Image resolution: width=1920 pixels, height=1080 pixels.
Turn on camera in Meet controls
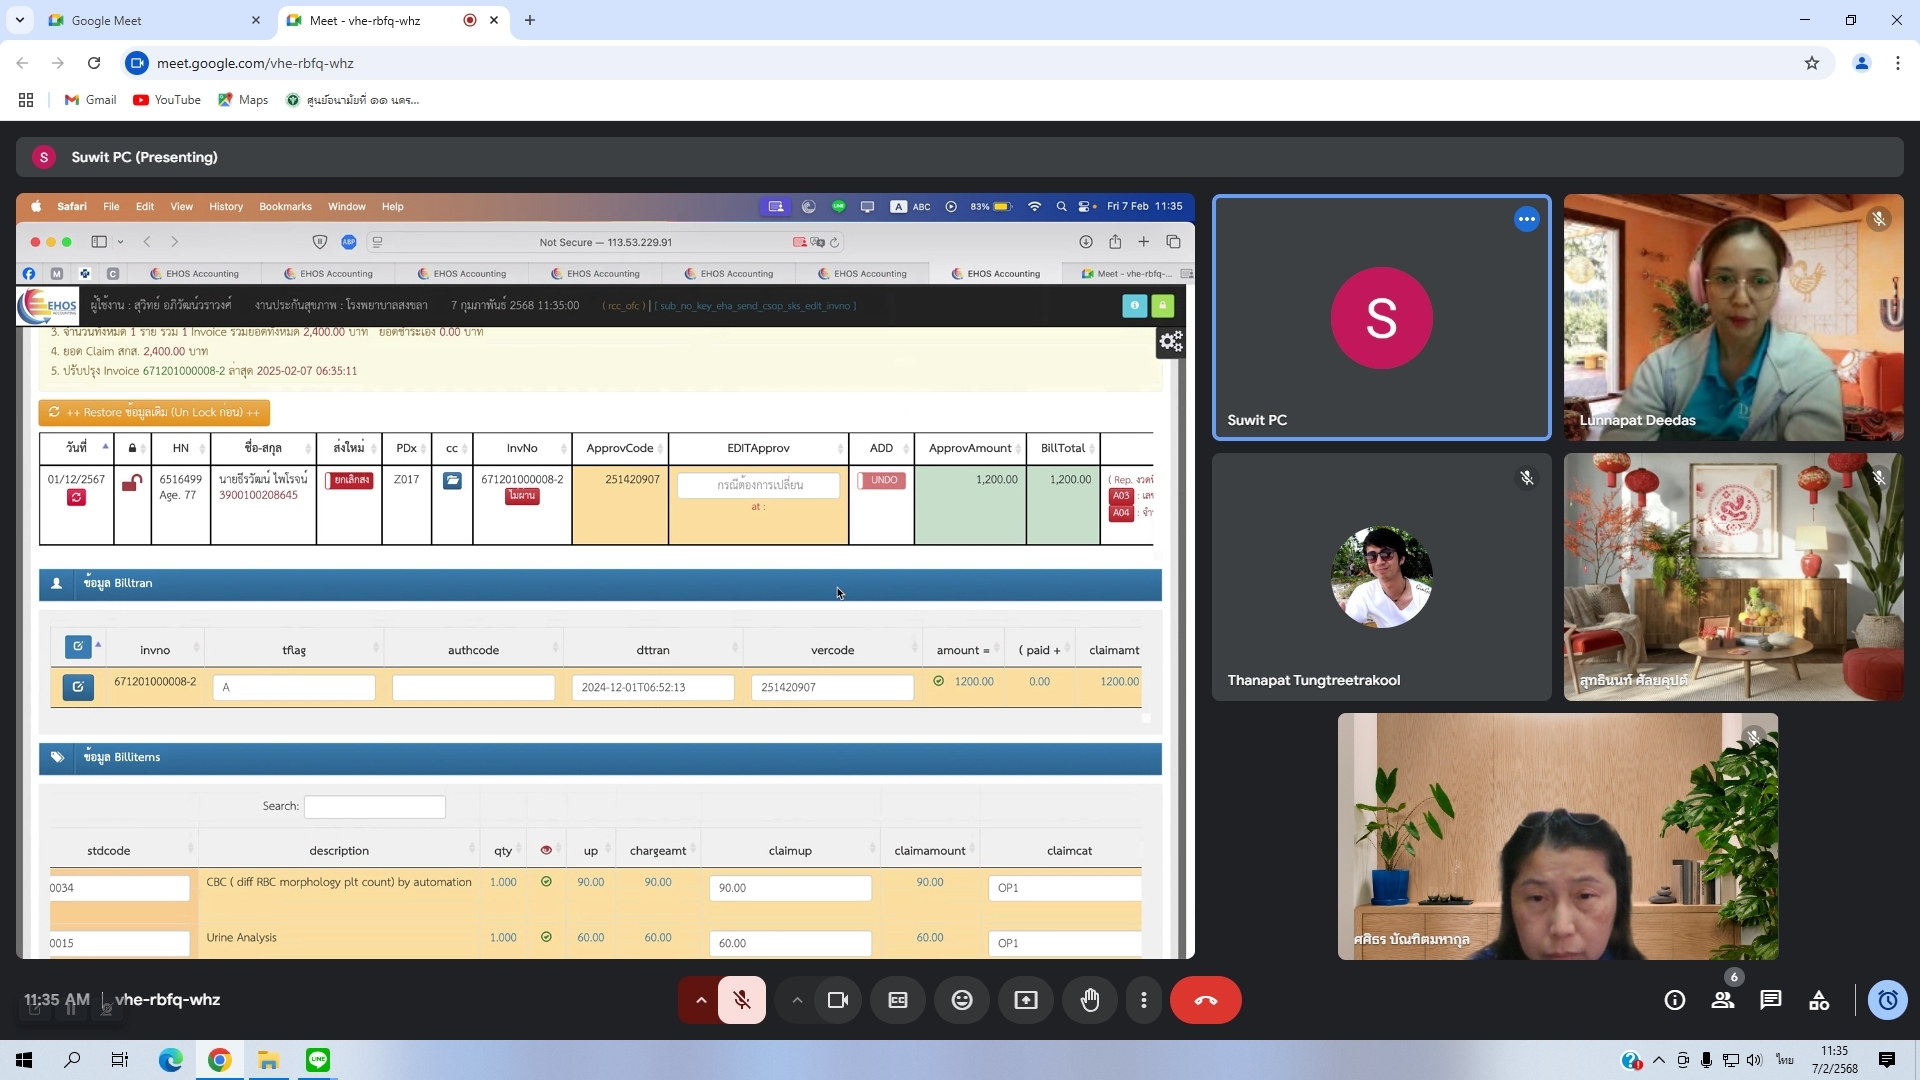coord(838,1000)
